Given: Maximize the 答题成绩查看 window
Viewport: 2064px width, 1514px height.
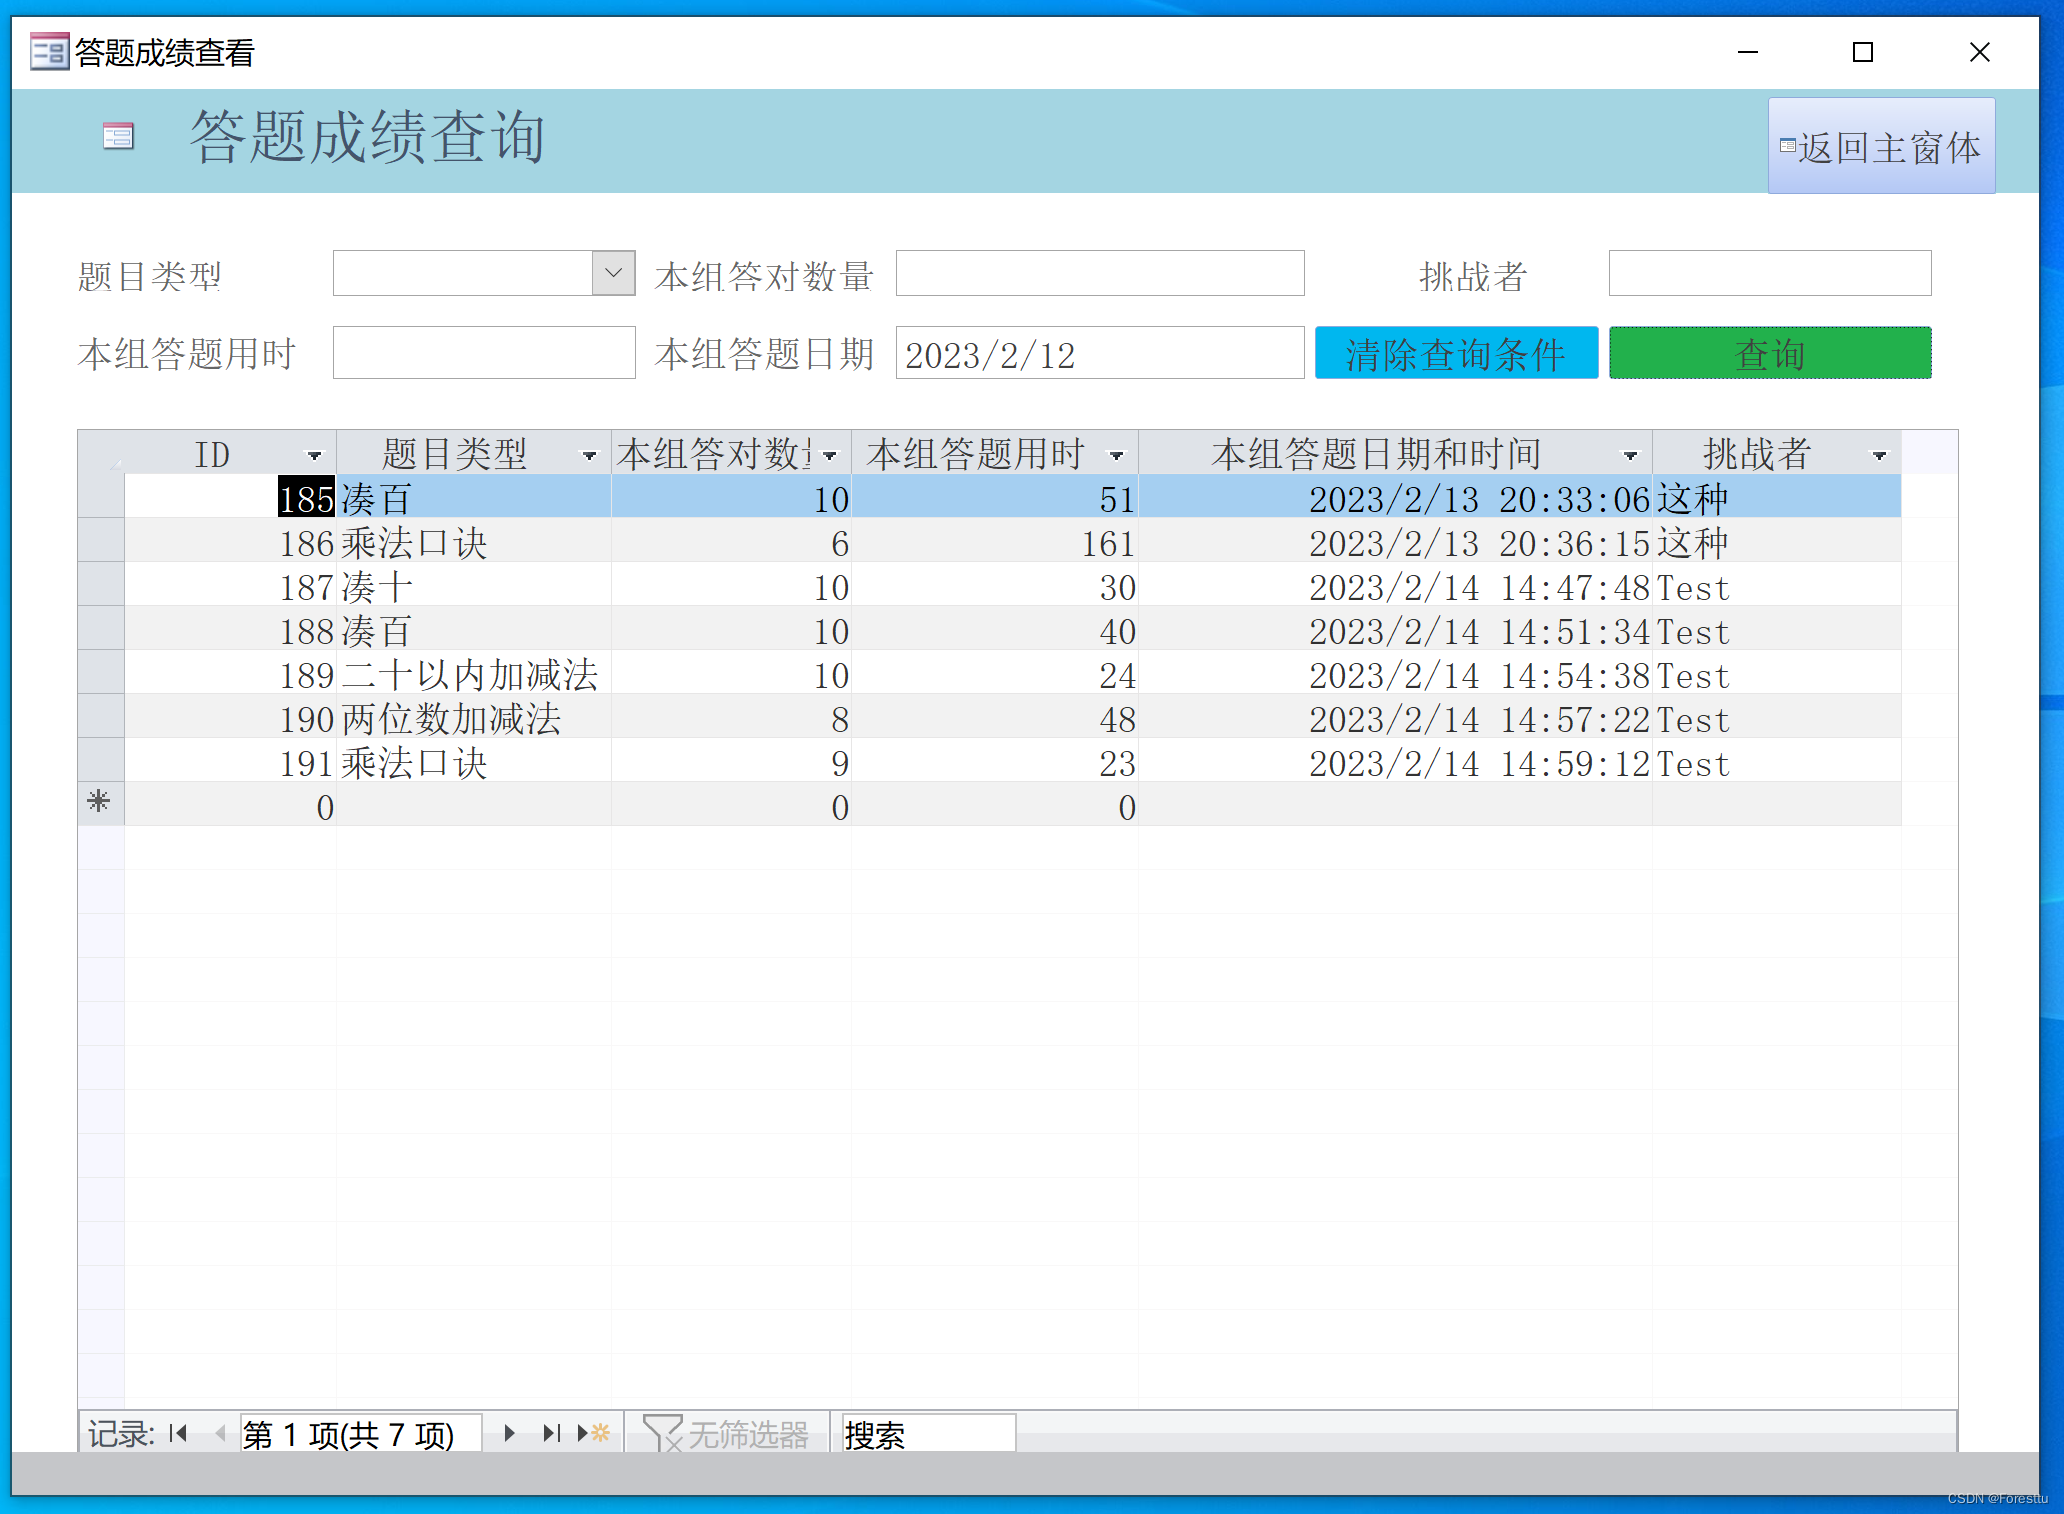Looking at the screenshot, I should pos(1863,52).
